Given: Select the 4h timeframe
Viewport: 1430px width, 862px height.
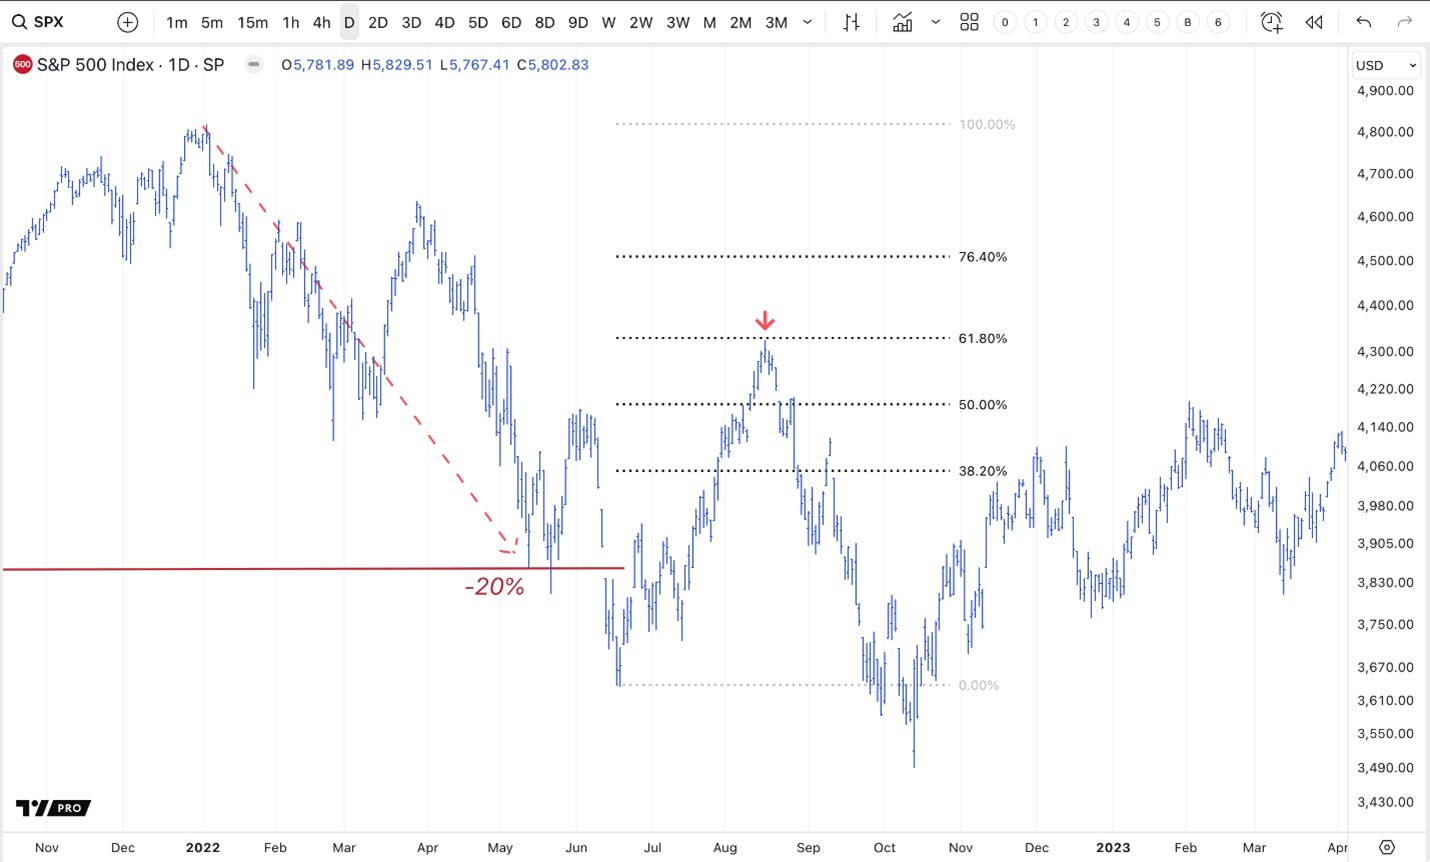Looking at the screenshot, I should pyautogui.click(x=321, y=22).
